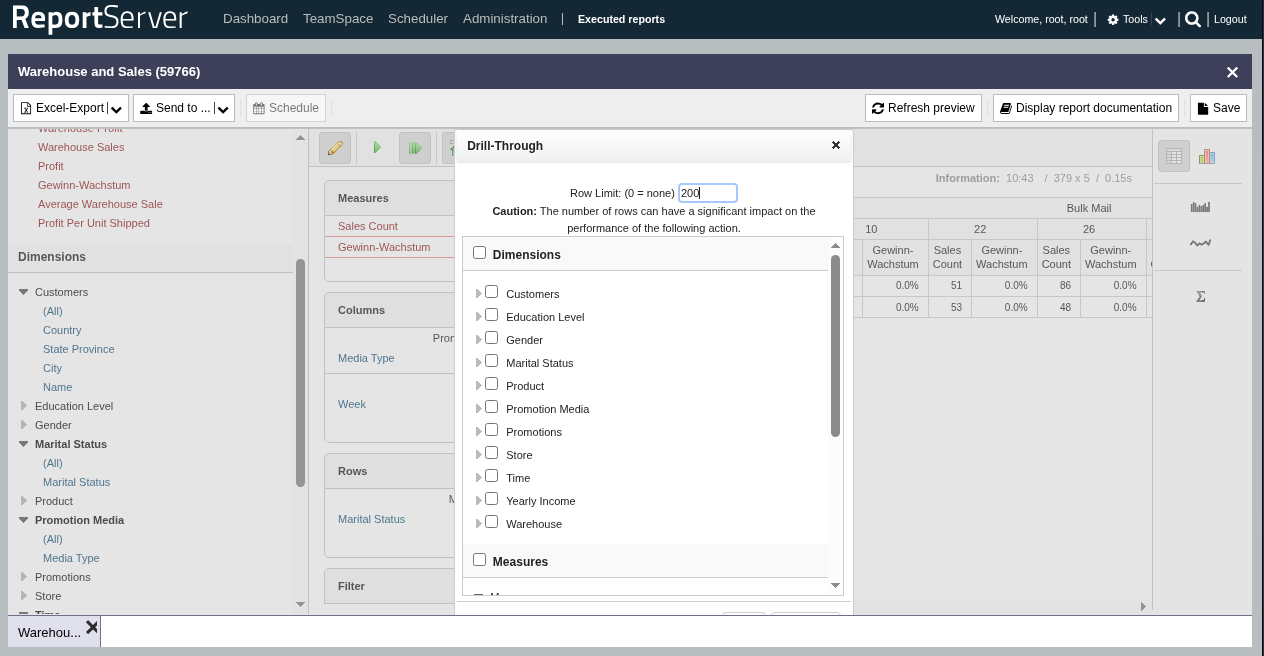Enable the Warehouse dimension checkbox
Image resolution: width=1264 pixels, height=656 pixels.
tap(492, 522)
